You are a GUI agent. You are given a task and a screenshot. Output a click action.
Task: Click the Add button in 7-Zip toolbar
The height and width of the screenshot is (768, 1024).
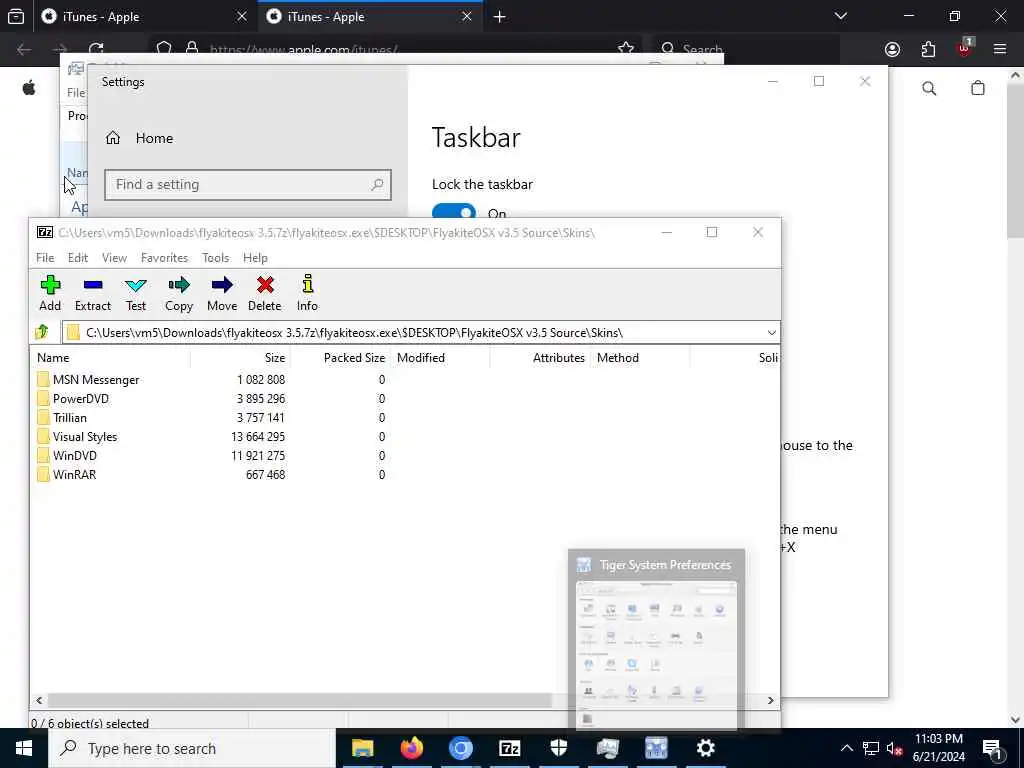click(50, 293)
